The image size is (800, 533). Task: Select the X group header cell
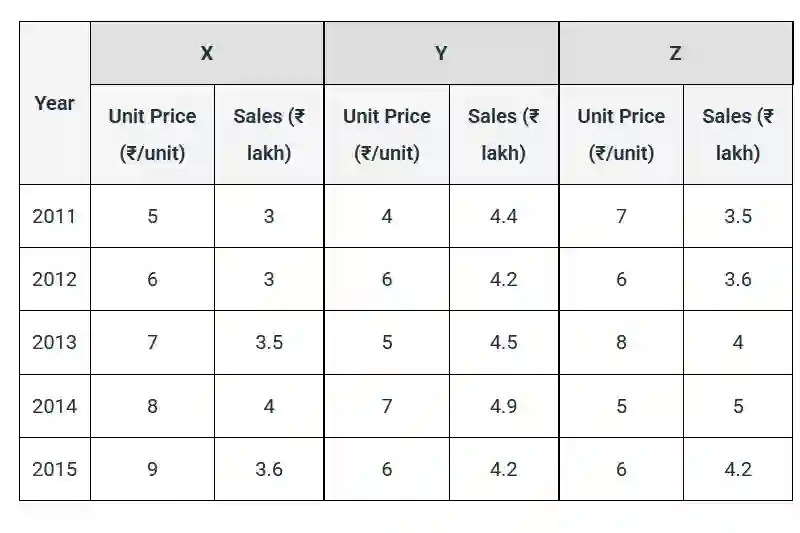(x=207, y=54)
